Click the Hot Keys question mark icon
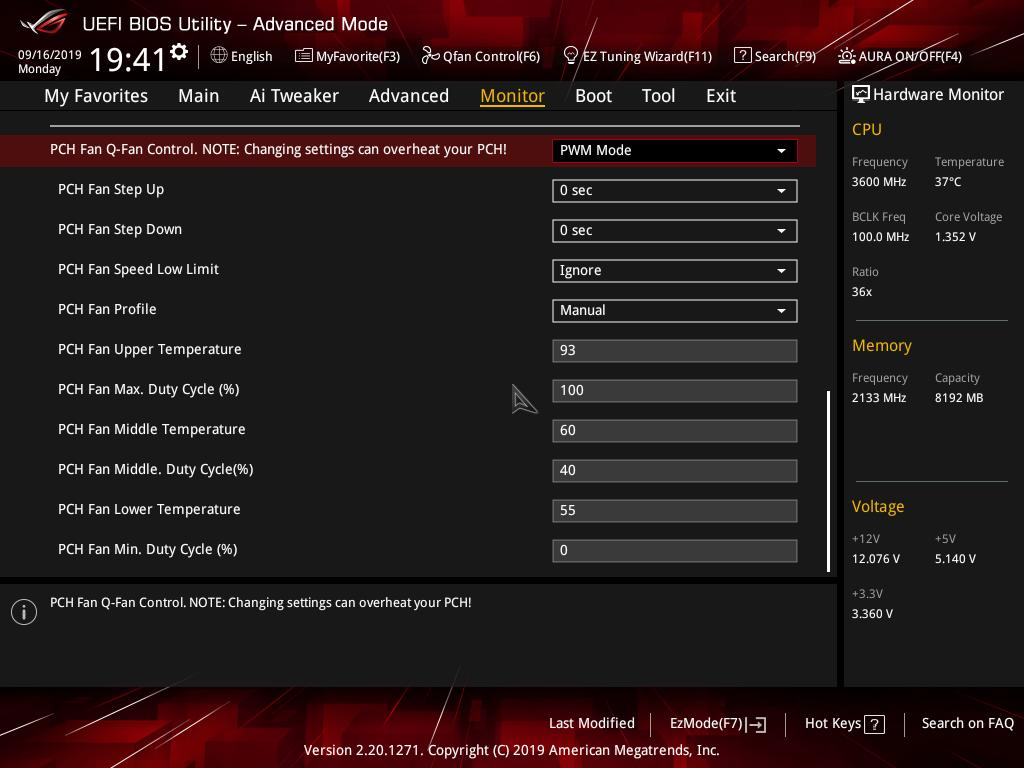Viewport: 1024px width, 768px height. pyautogui.click(x=874, y=724)
